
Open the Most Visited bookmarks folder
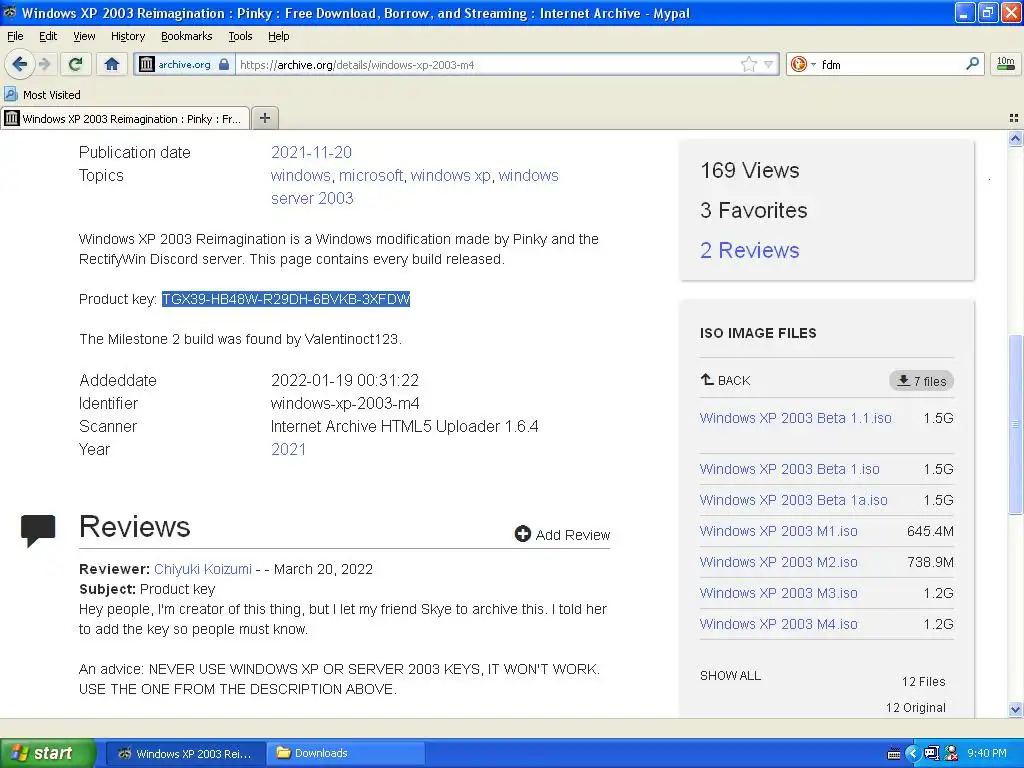coord(42,95)
